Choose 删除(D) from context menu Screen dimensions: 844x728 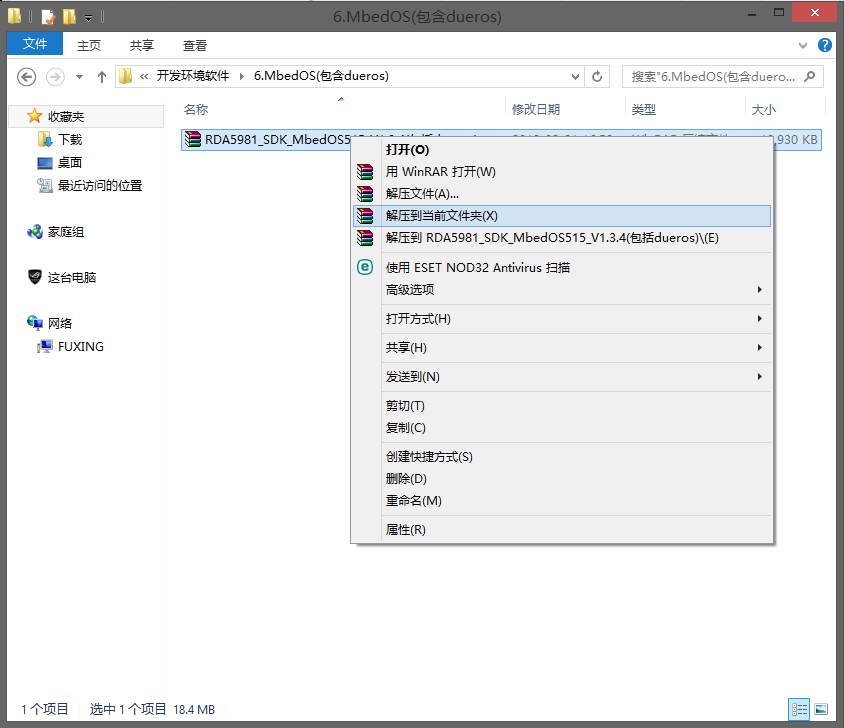coord(562,479)
